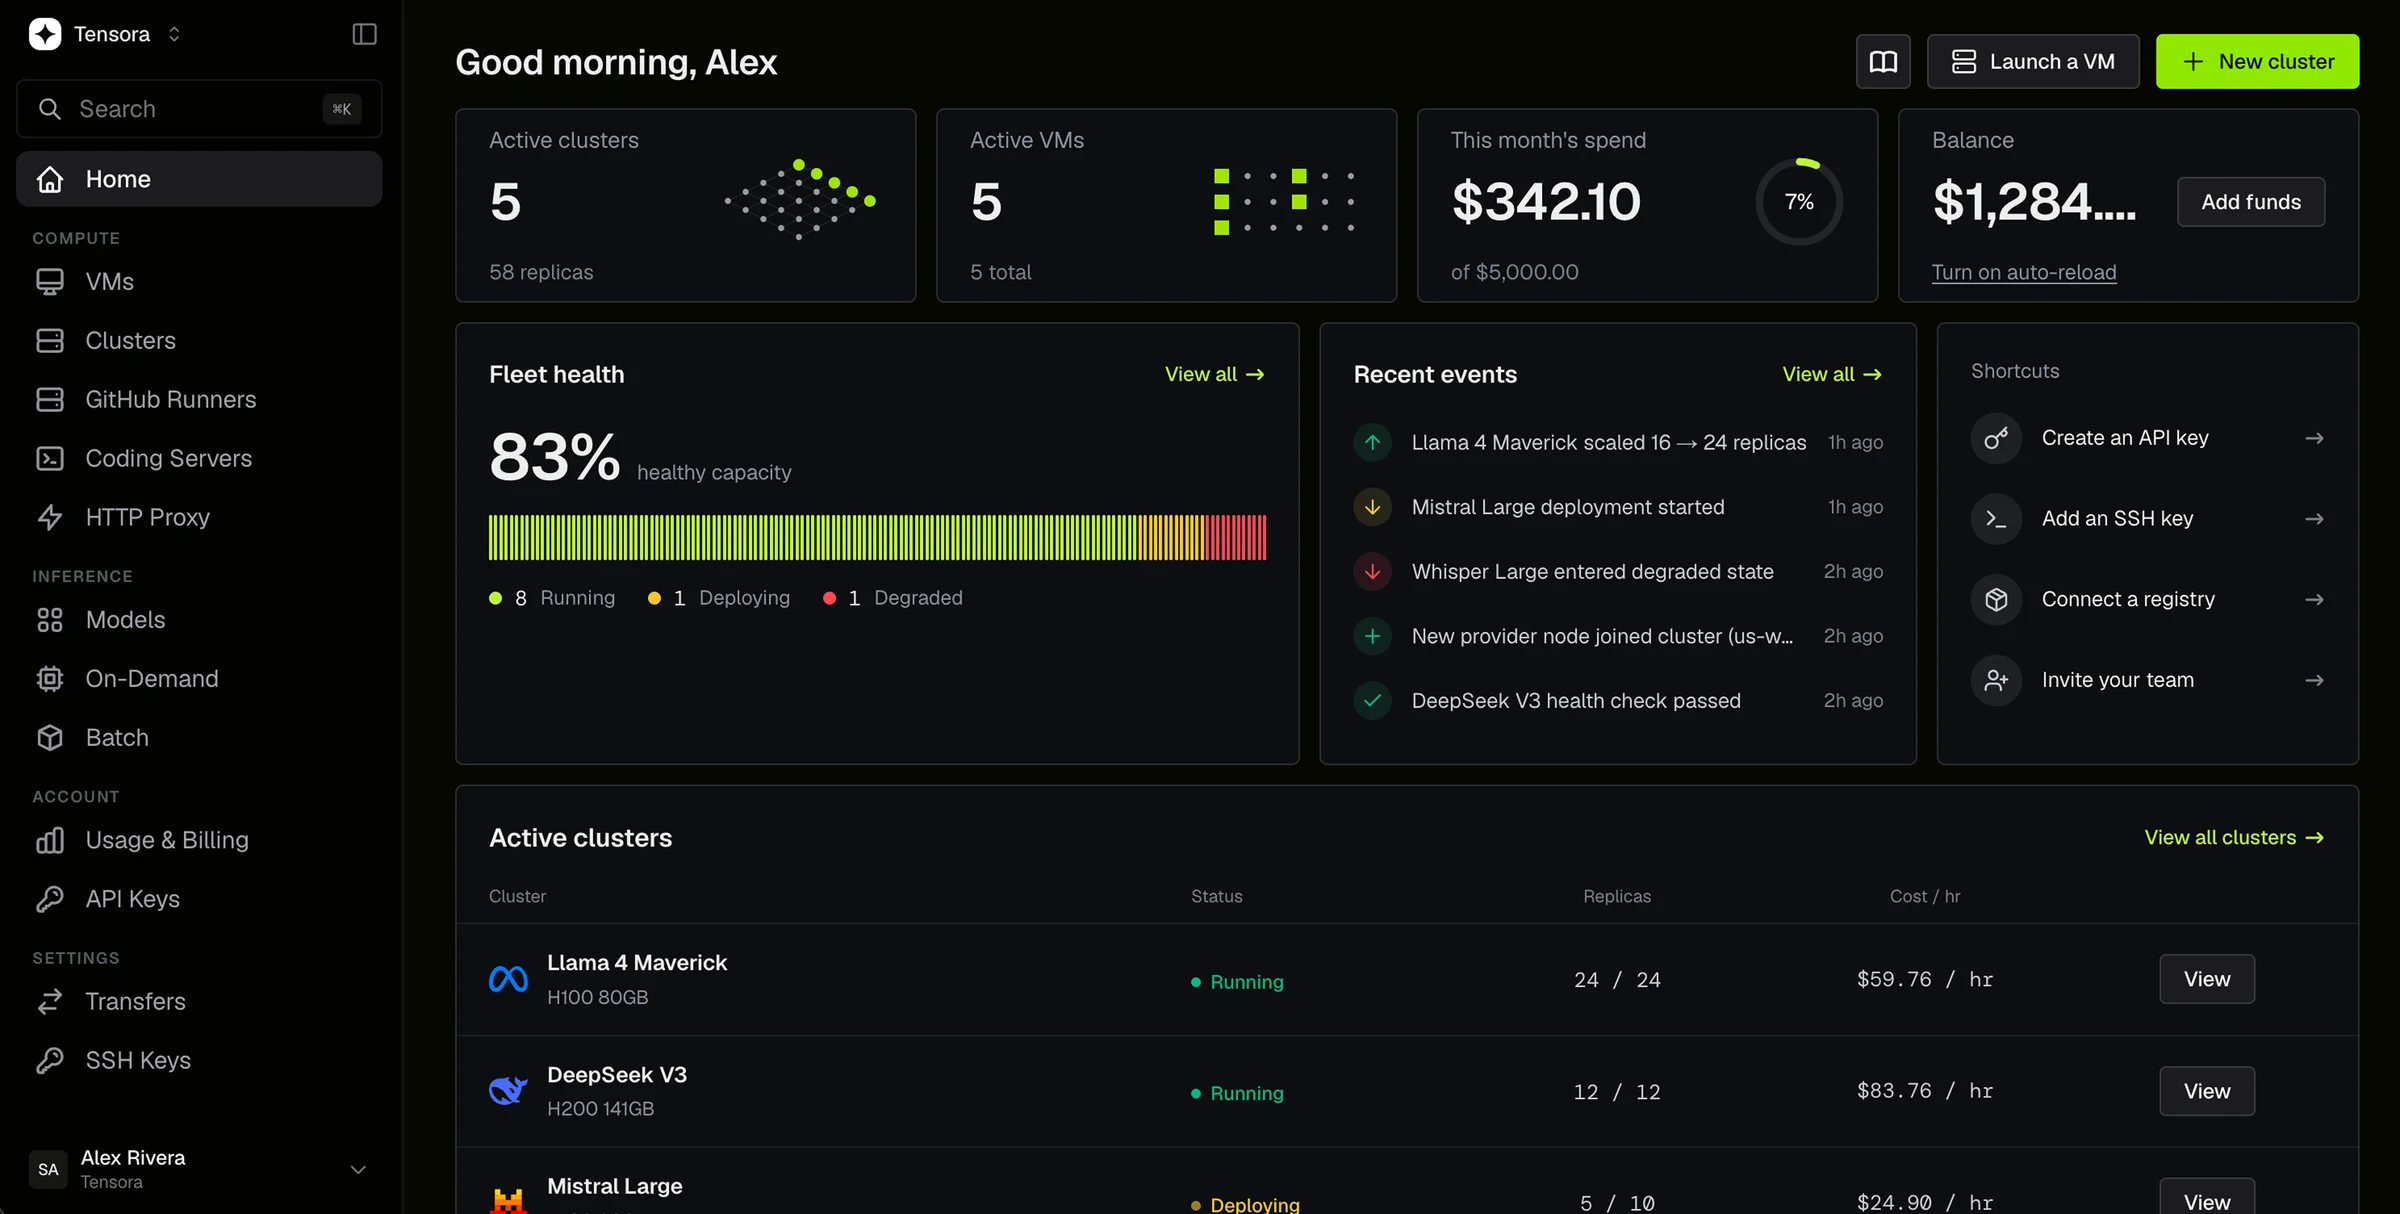Click the Transfers arrows icon
This screenshot has width=2400, height=1214.
50,1002
